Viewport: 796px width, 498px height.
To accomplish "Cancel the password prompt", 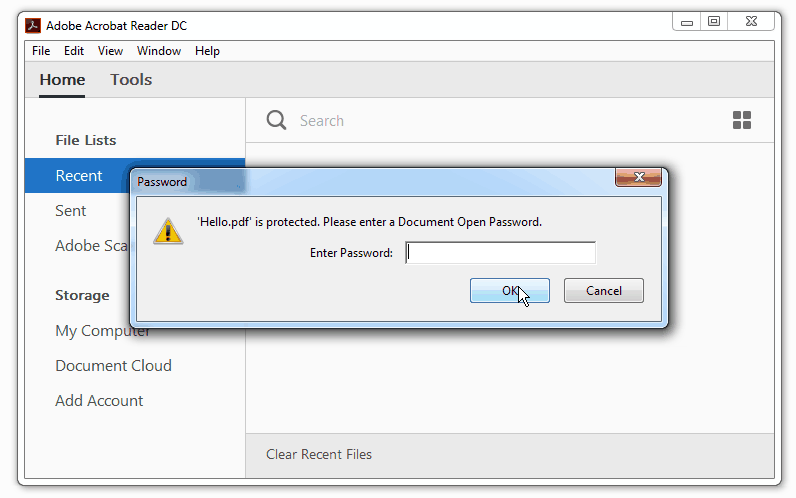I will click(604, 290).
